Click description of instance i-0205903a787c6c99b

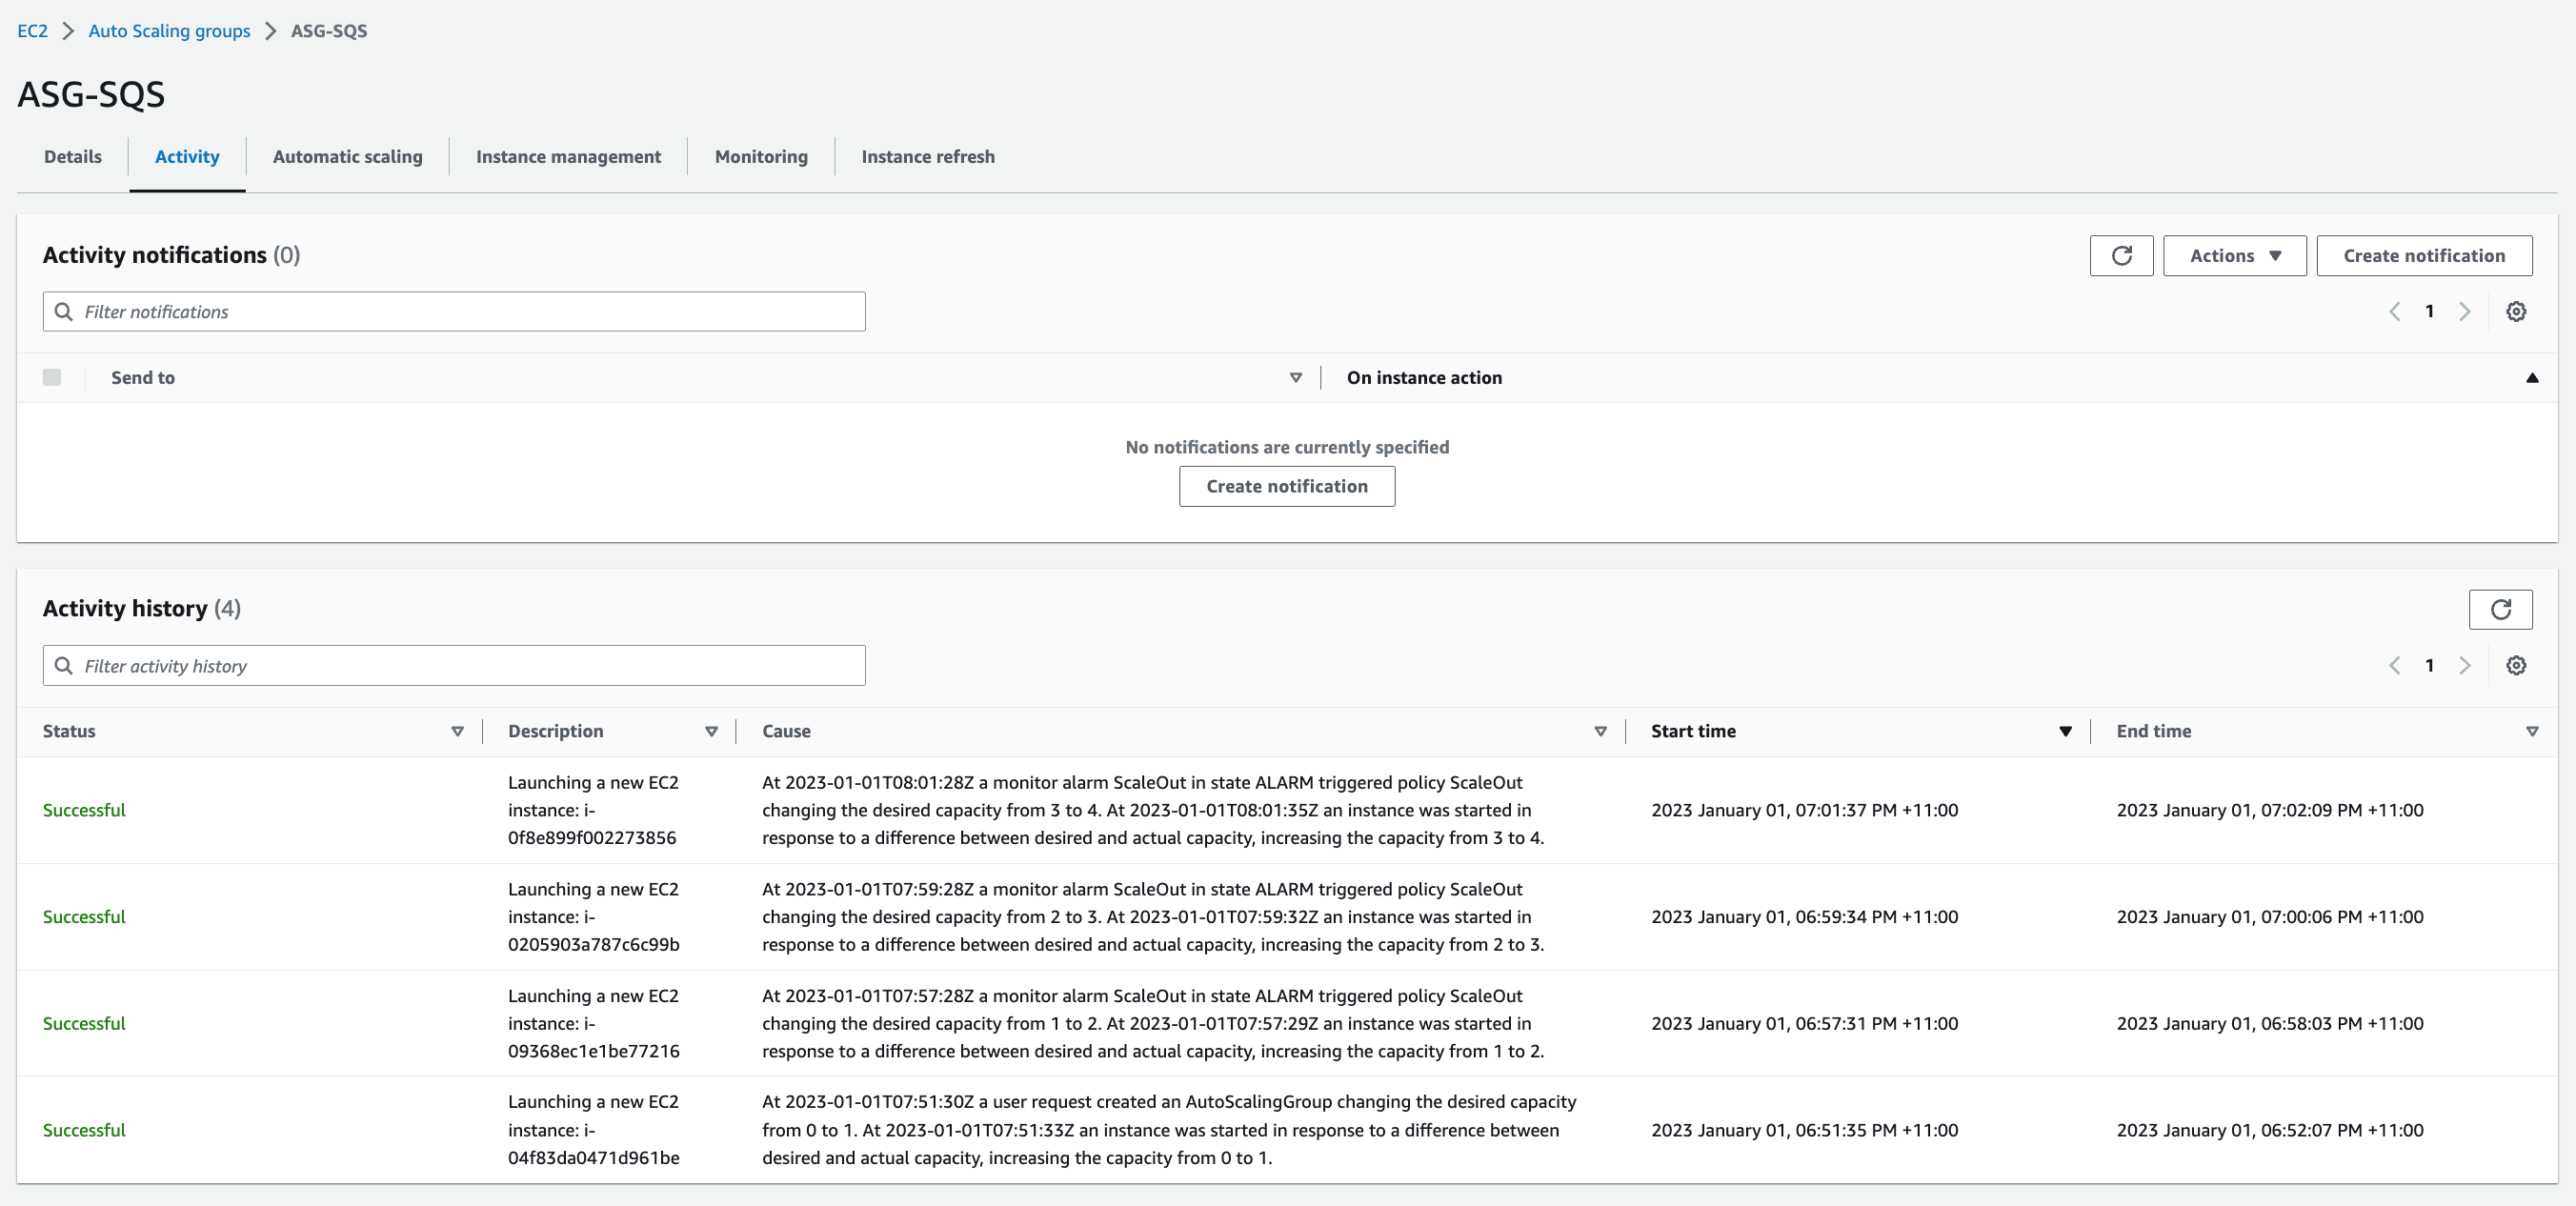click(593, 917)
